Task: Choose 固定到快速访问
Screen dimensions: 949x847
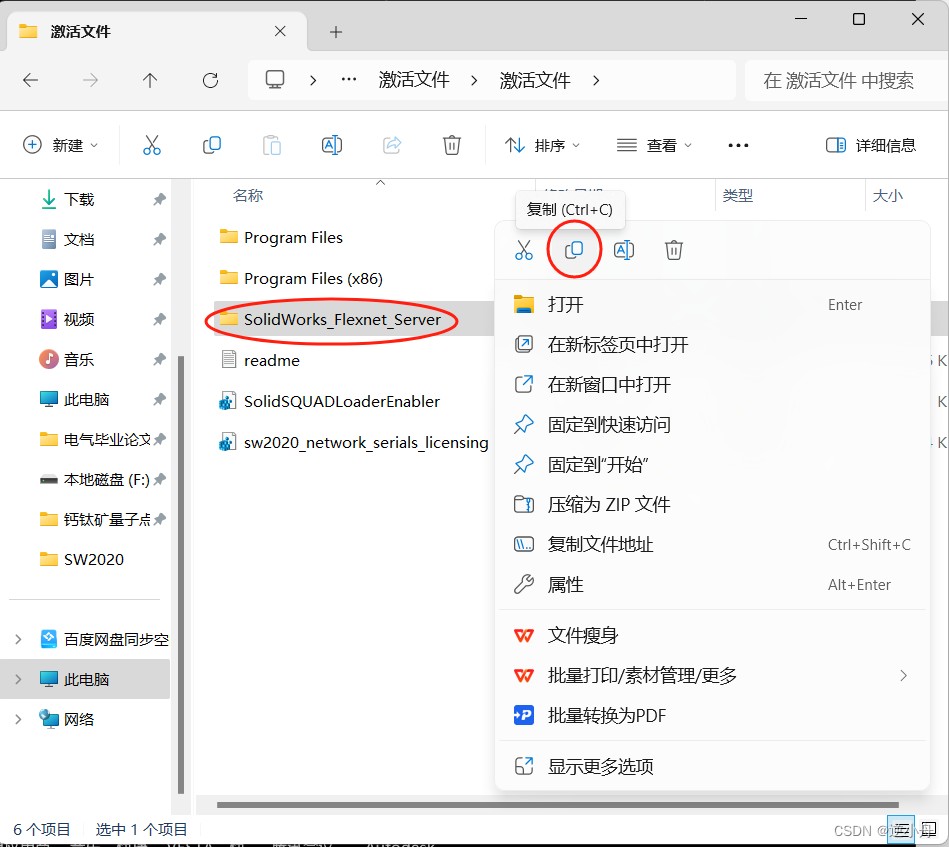Action: tap(713, 424)
